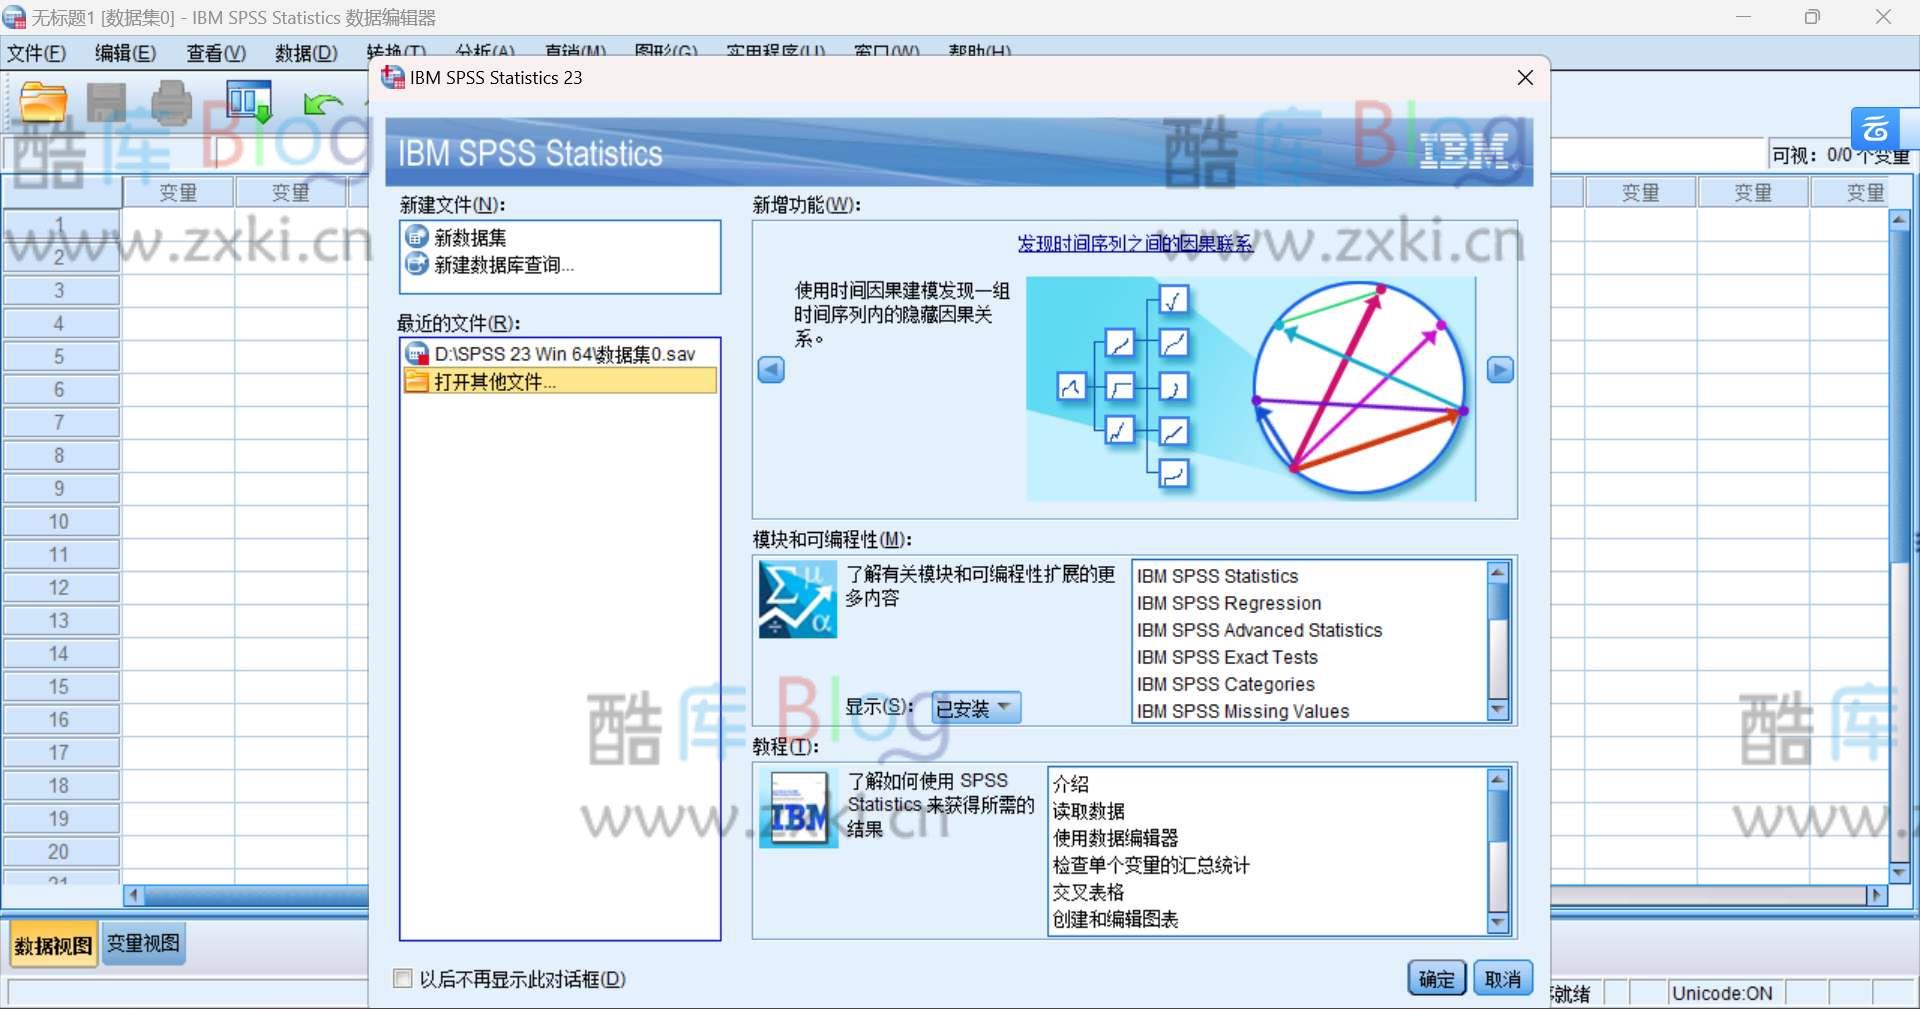Screen dimensions: 1920x1009
Task: Open the 文件(F) menu
Action: click(x=34, y=53)
